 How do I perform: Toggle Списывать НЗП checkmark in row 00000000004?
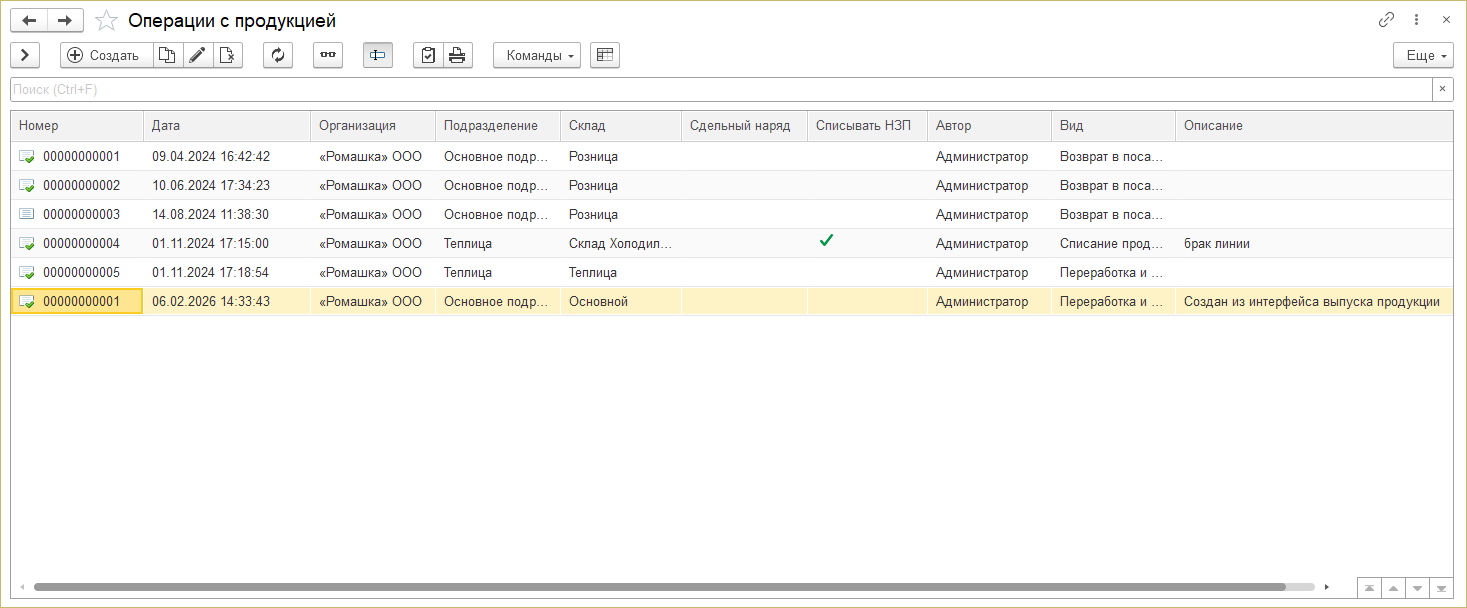point(826,241)
